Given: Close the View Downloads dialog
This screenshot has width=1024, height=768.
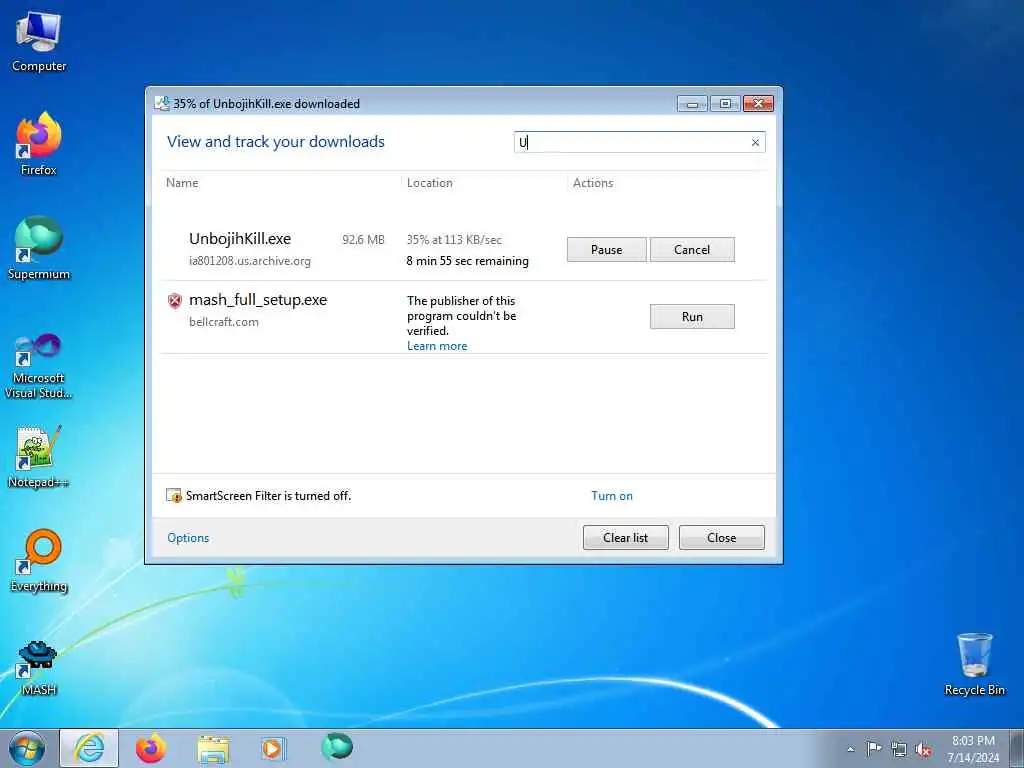Looking at the screenshot, I should (x=722, y=537).
